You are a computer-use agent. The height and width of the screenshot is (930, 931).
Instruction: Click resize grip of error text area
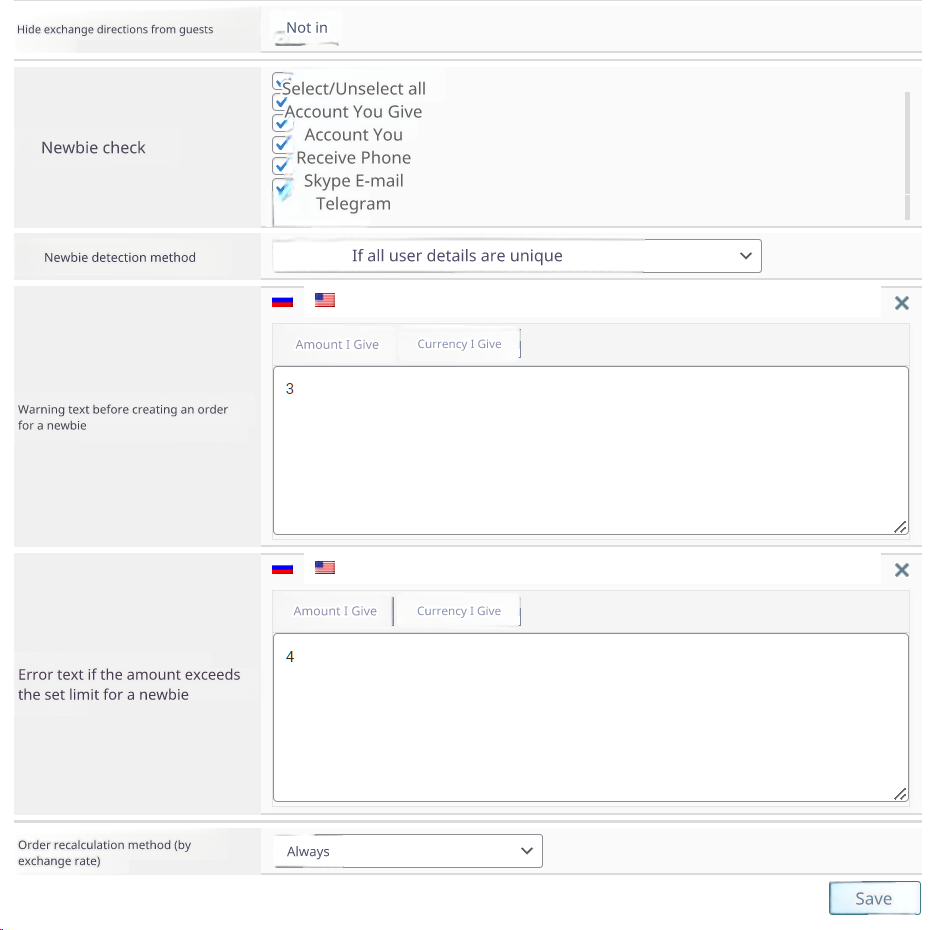point(900,793)
